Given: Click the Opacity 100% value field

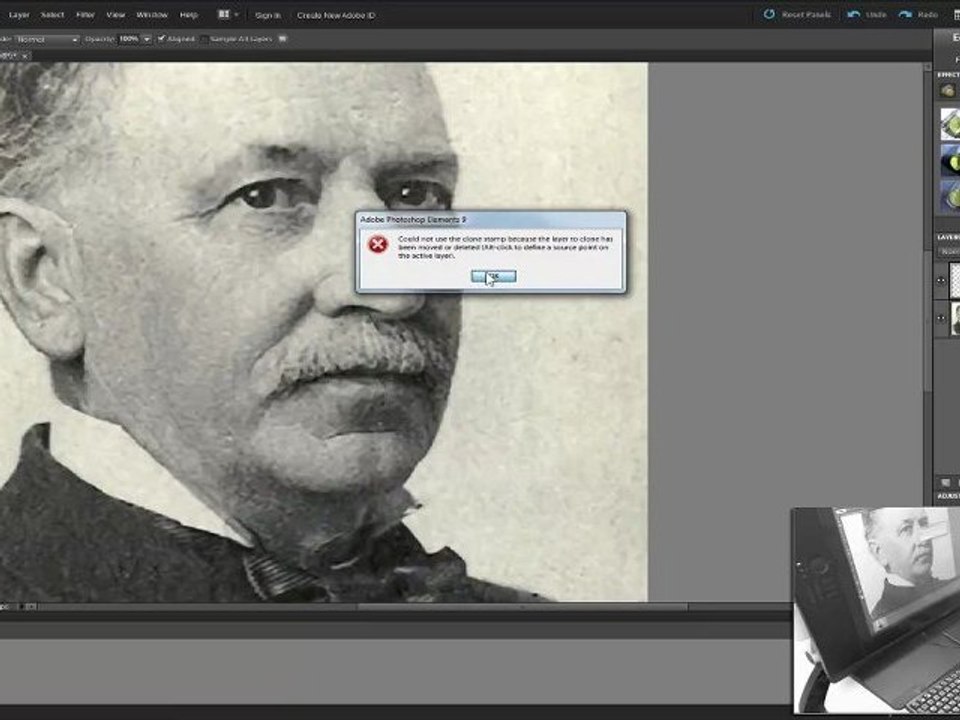Looking at the screenshot, I should click(x=129, y=39).
